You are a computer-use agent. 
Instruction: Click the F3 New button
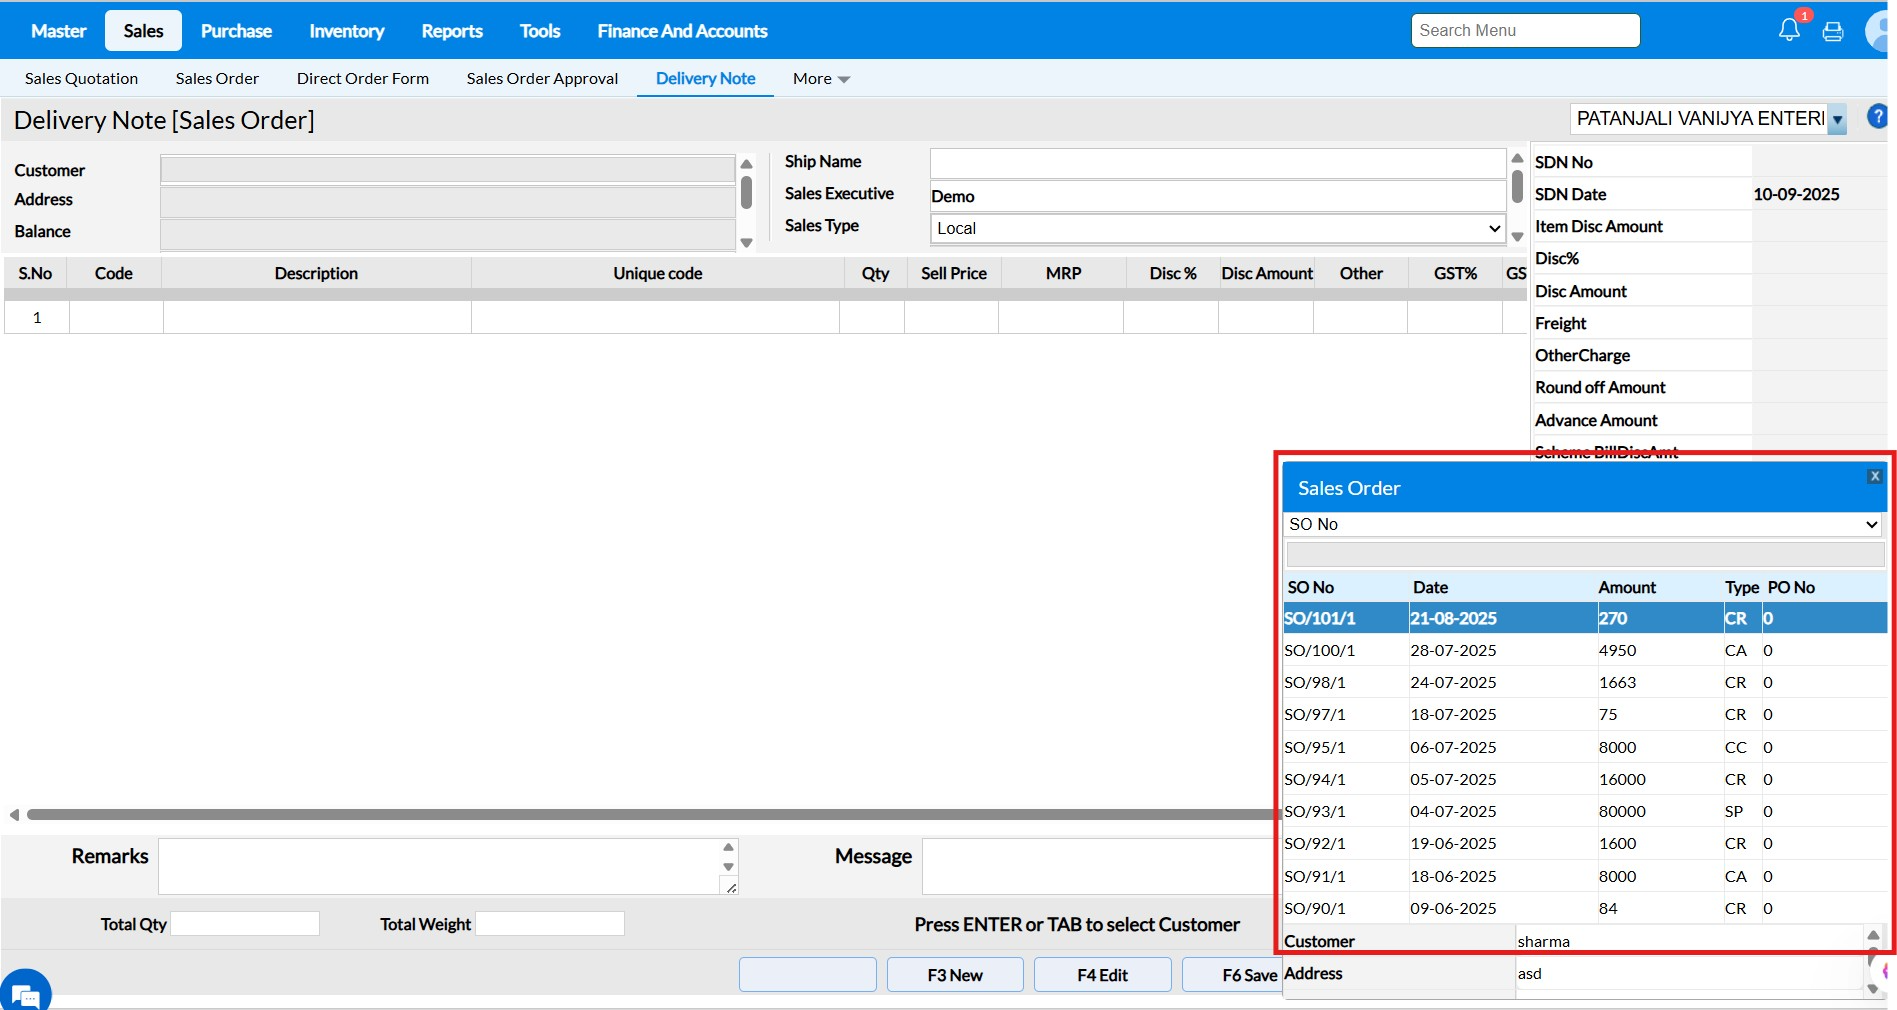tap(955, 975)
